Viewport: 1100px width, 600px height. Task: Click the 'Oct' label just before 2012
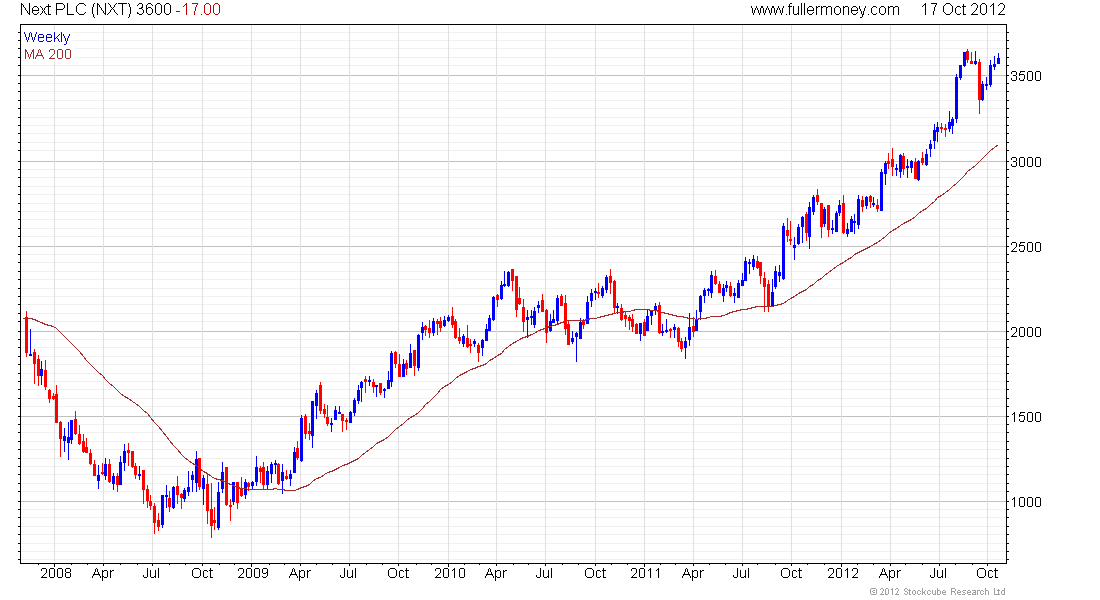coord(791,573)
